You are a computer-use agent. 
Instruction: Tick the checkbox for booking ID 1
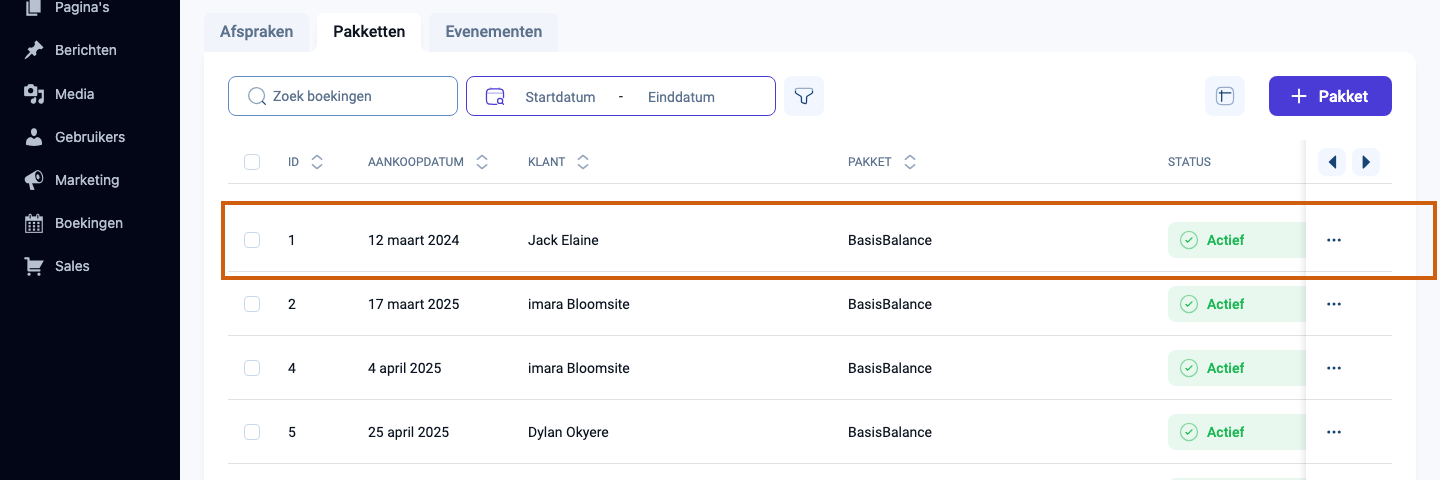point(252,240)
